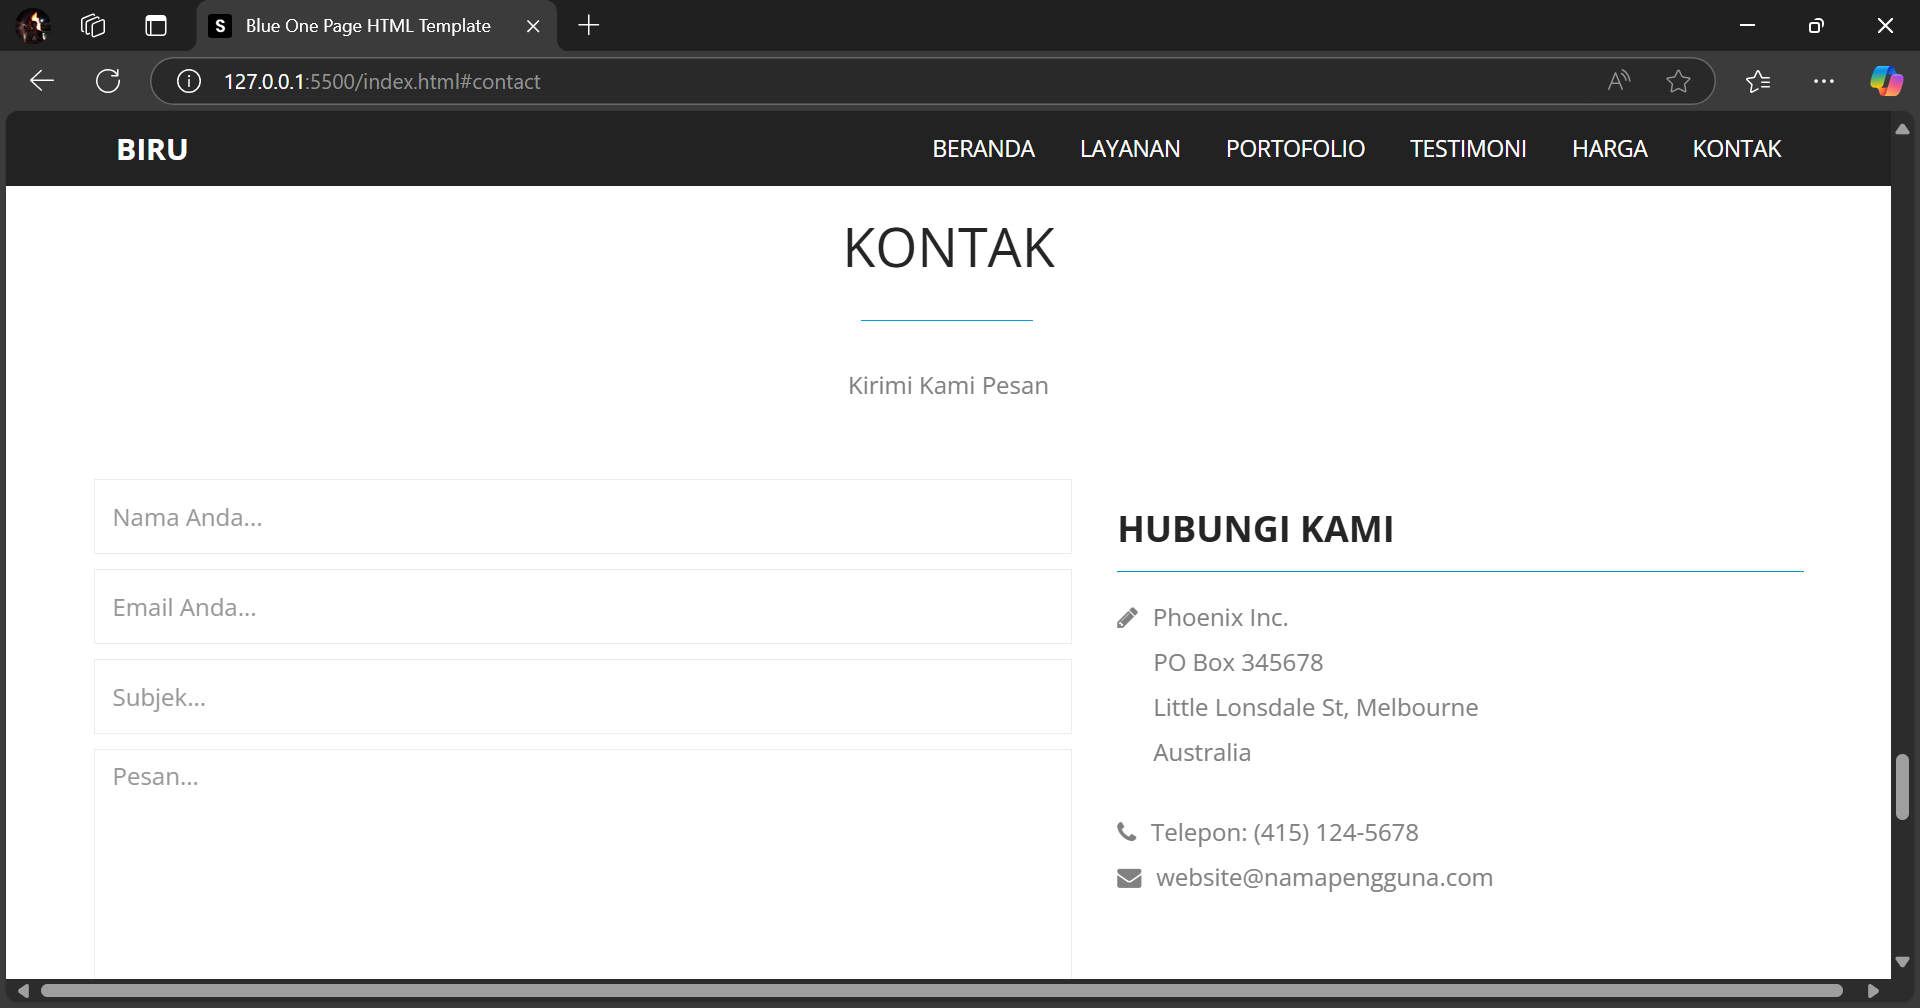Image resolution: width=1920 pixels, height=1008 pixels.
Task: Open the Favorites list icon
Action: coord(1758,81)
